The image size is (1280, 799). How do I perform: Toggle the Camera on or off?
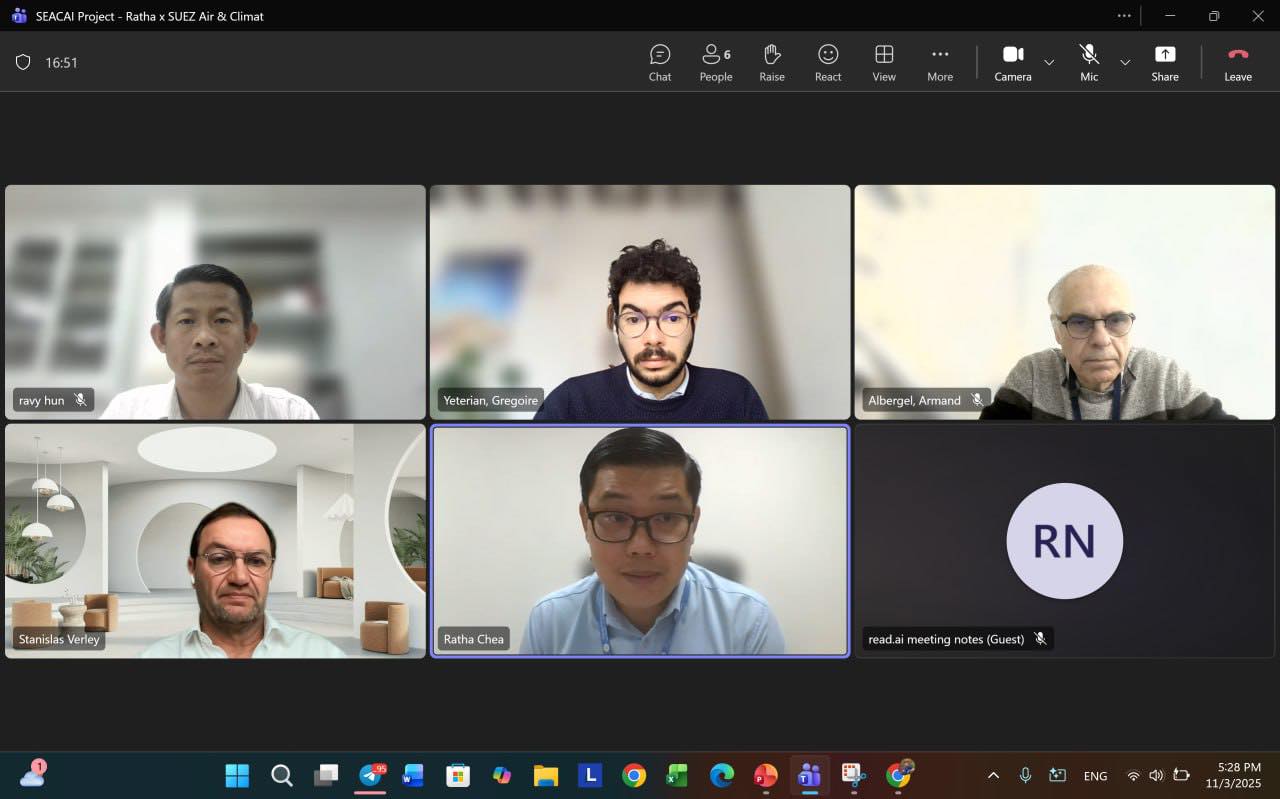[1012, 62]
